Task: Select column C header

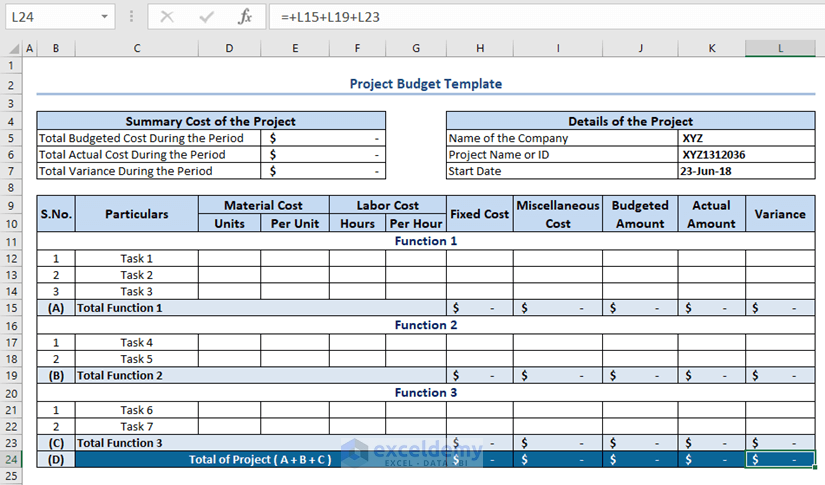Action: coord(137,48)
